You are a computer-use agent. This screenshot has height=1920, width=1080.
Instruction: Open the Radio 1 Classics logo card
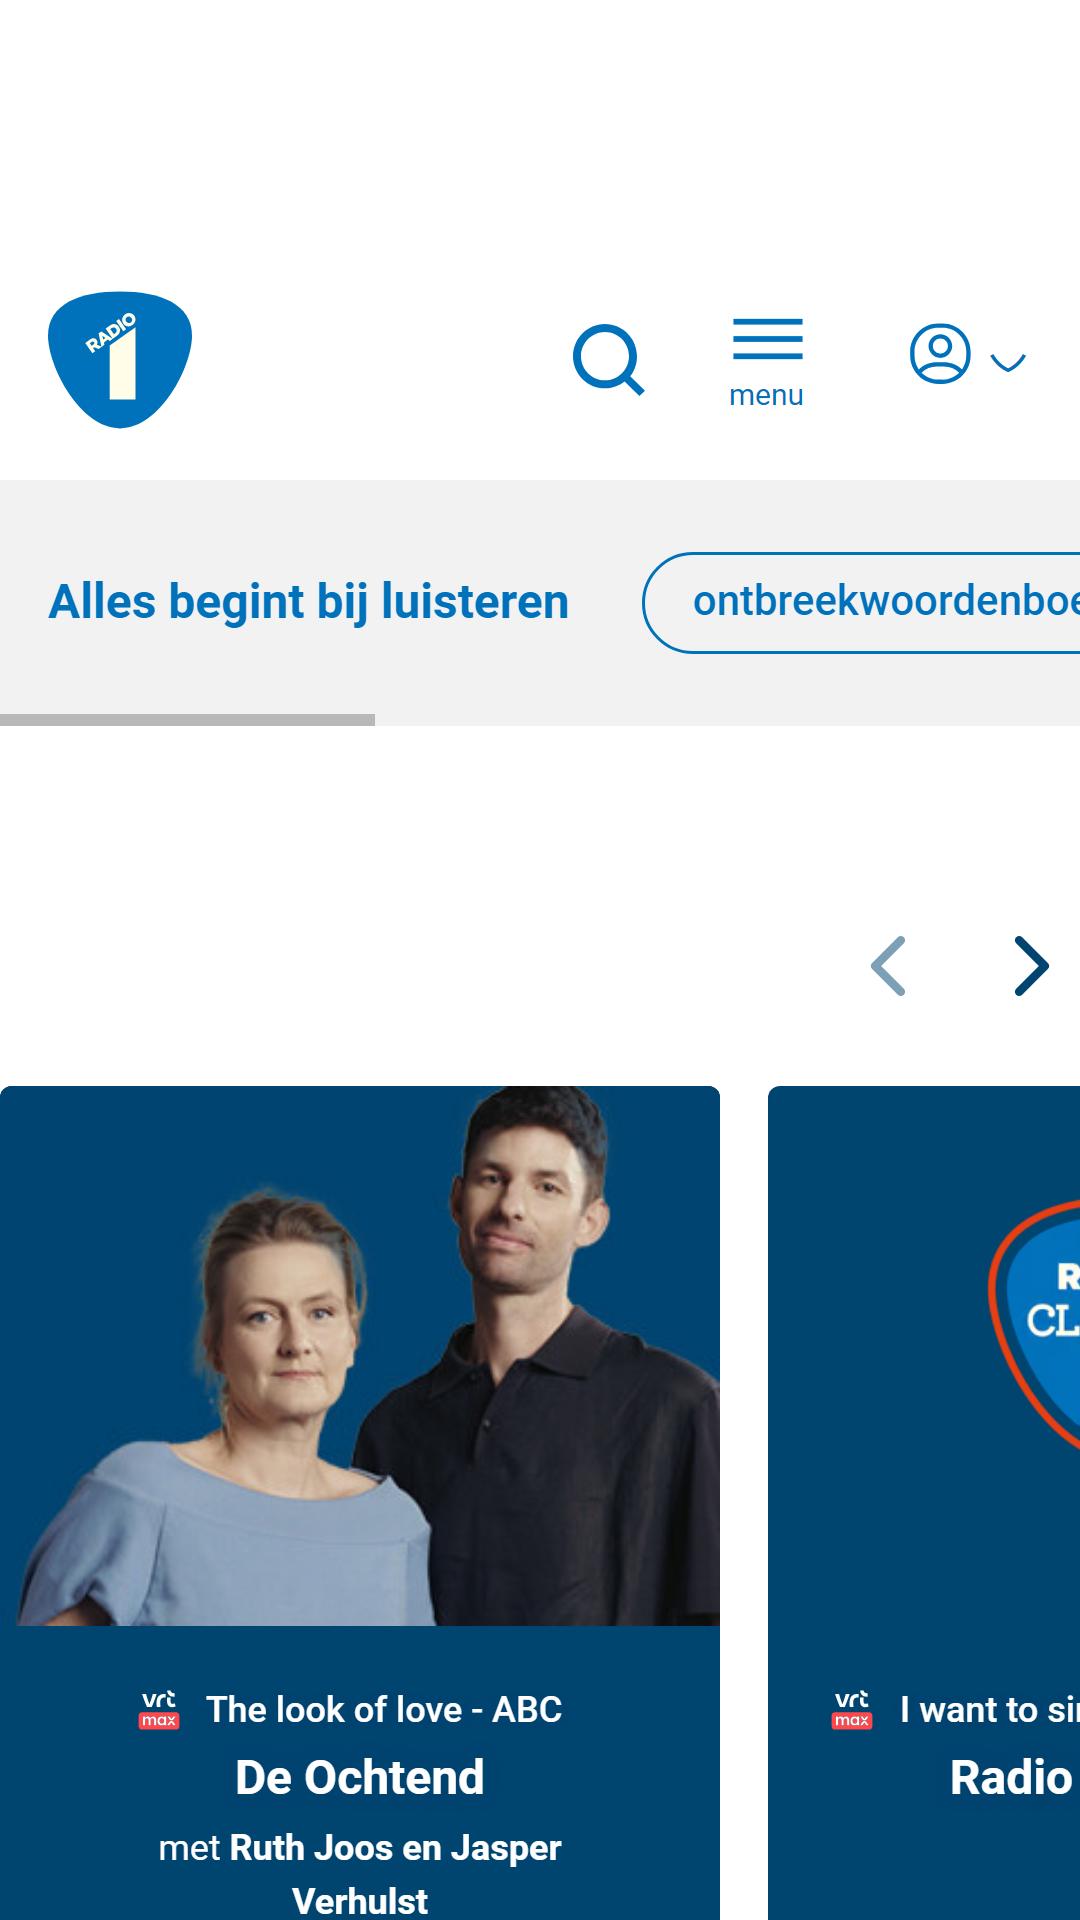tap(924, 1356)
